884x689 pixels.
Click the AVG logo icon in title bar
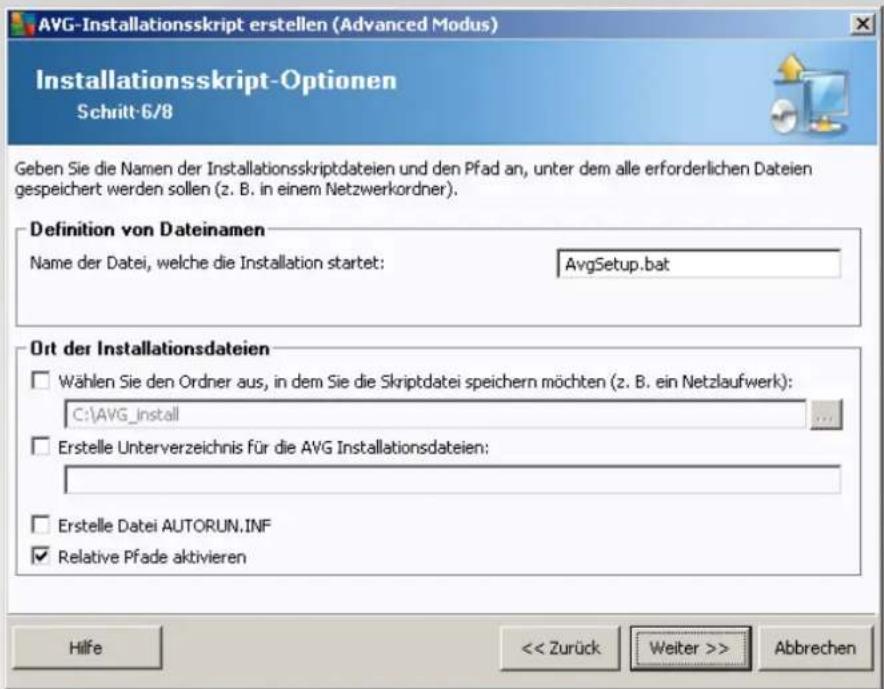[23, 24]
